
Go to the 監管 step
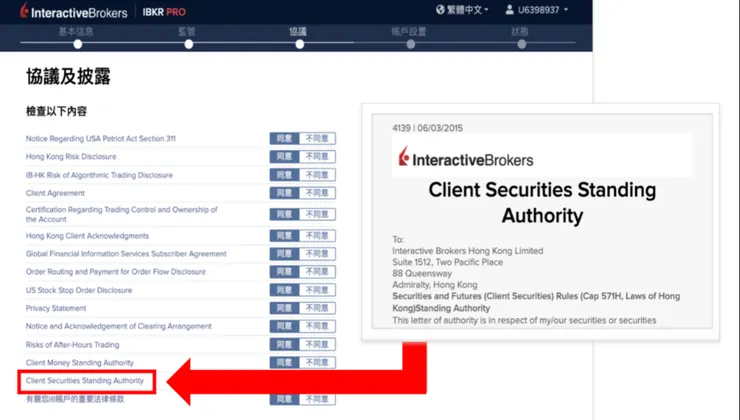coord(187,32)
